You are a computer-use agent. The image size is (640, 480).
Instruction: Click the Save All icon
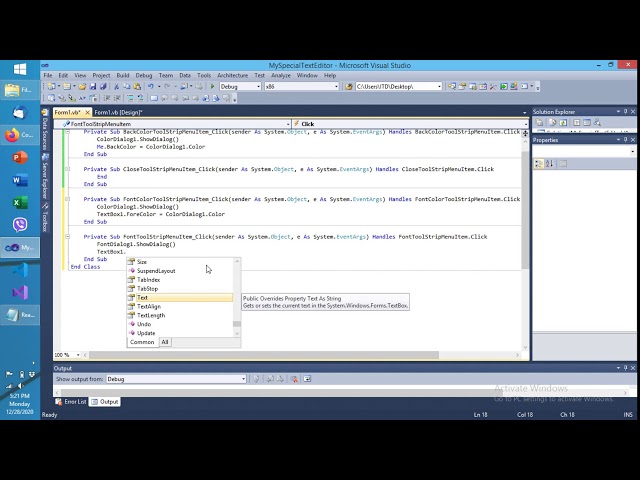pos(103,87)
